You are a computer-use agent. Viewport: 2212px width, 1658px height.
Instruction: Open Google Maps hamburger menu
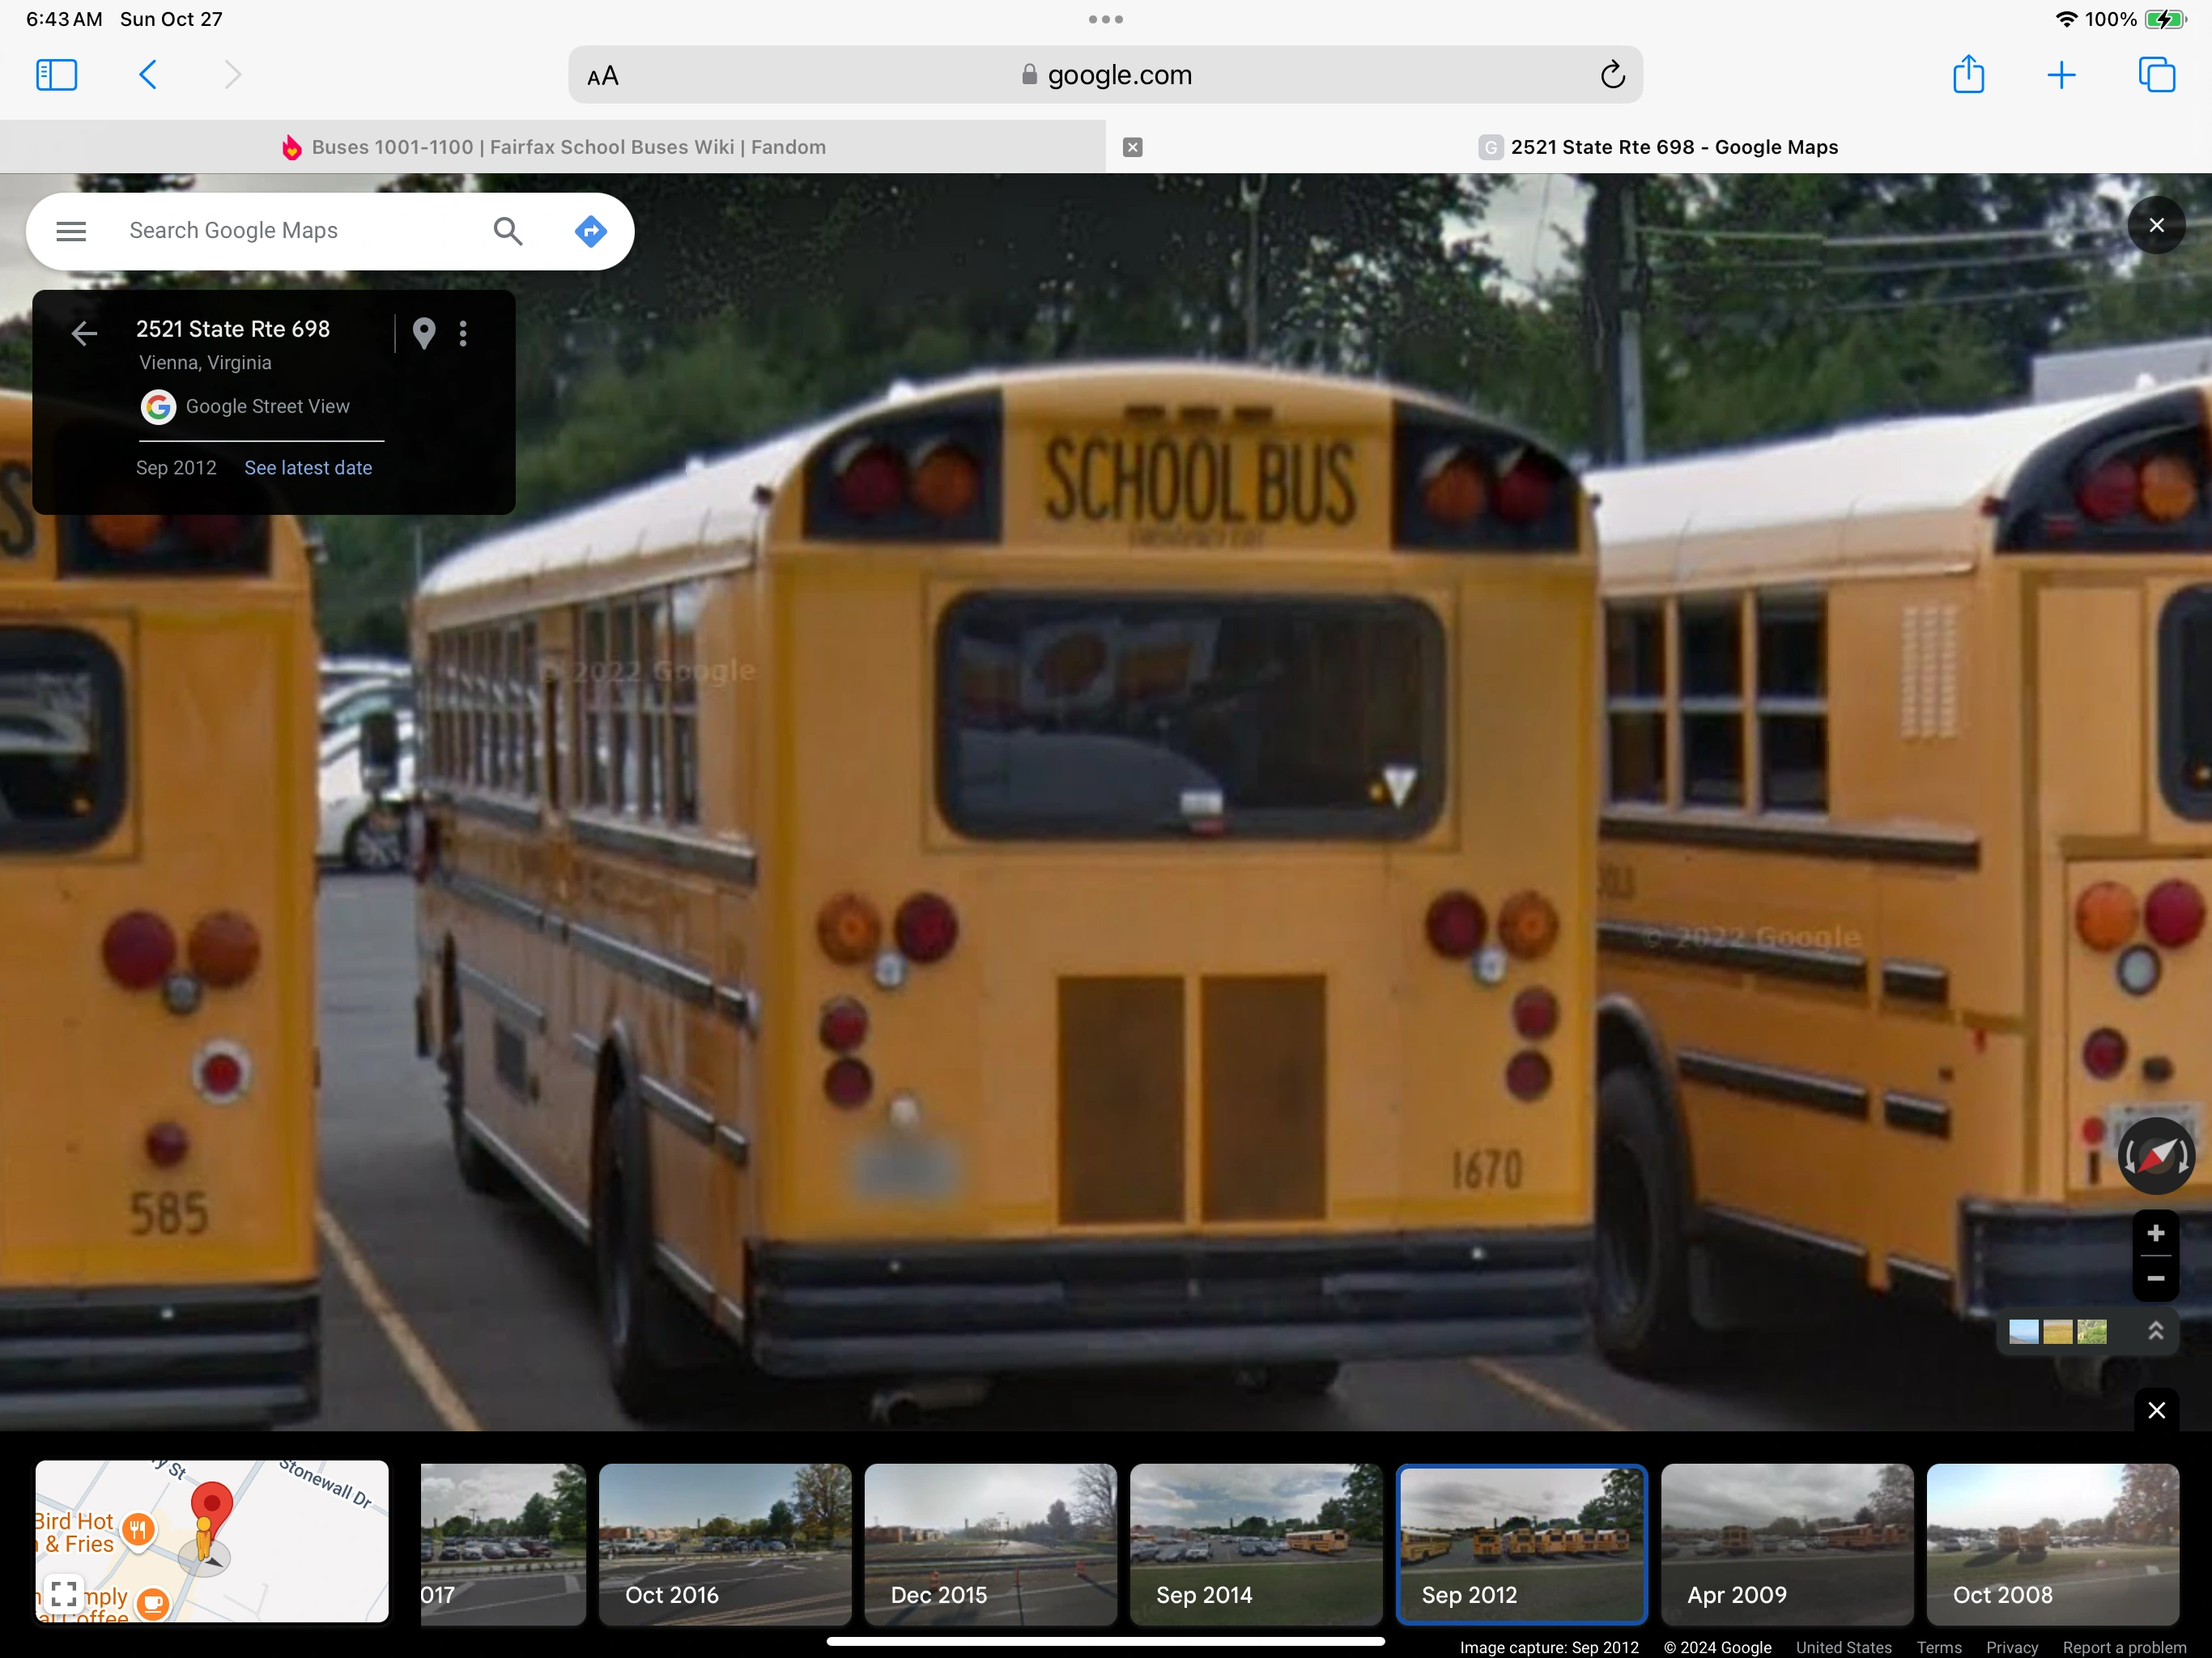click(71, 231)
